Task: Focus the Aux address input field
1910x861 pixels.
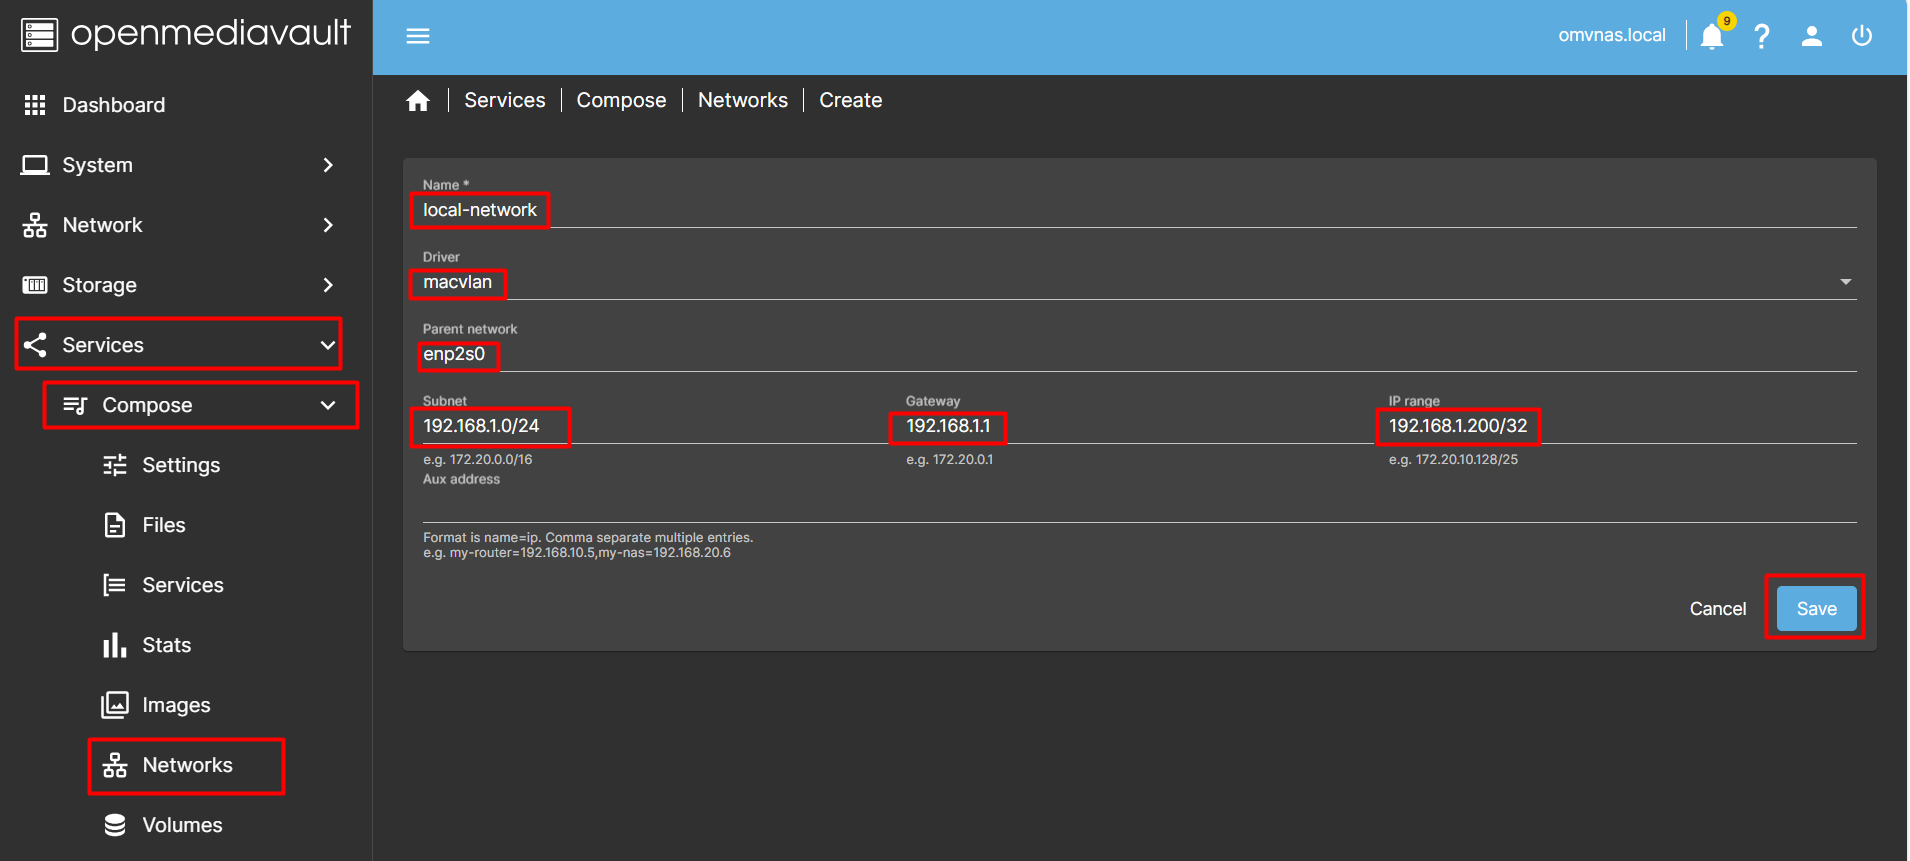Action: [1140, 506]
